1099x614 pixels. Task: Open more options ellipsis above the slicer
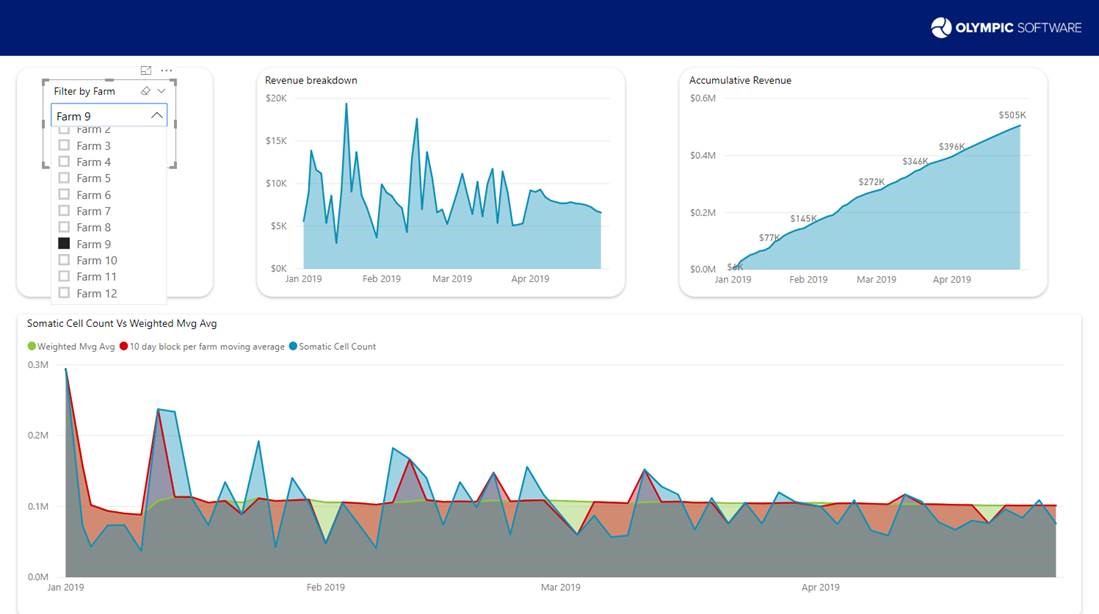[166, 70]
